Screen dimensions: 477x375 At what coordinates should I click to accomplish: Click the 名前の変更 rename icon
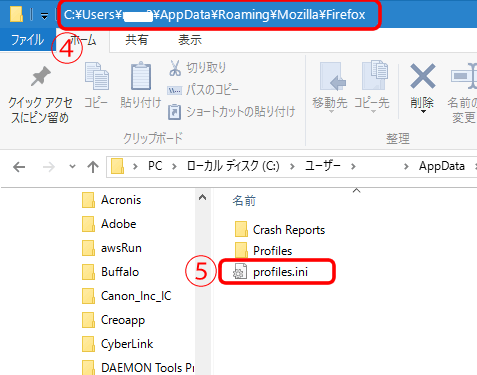465,76
